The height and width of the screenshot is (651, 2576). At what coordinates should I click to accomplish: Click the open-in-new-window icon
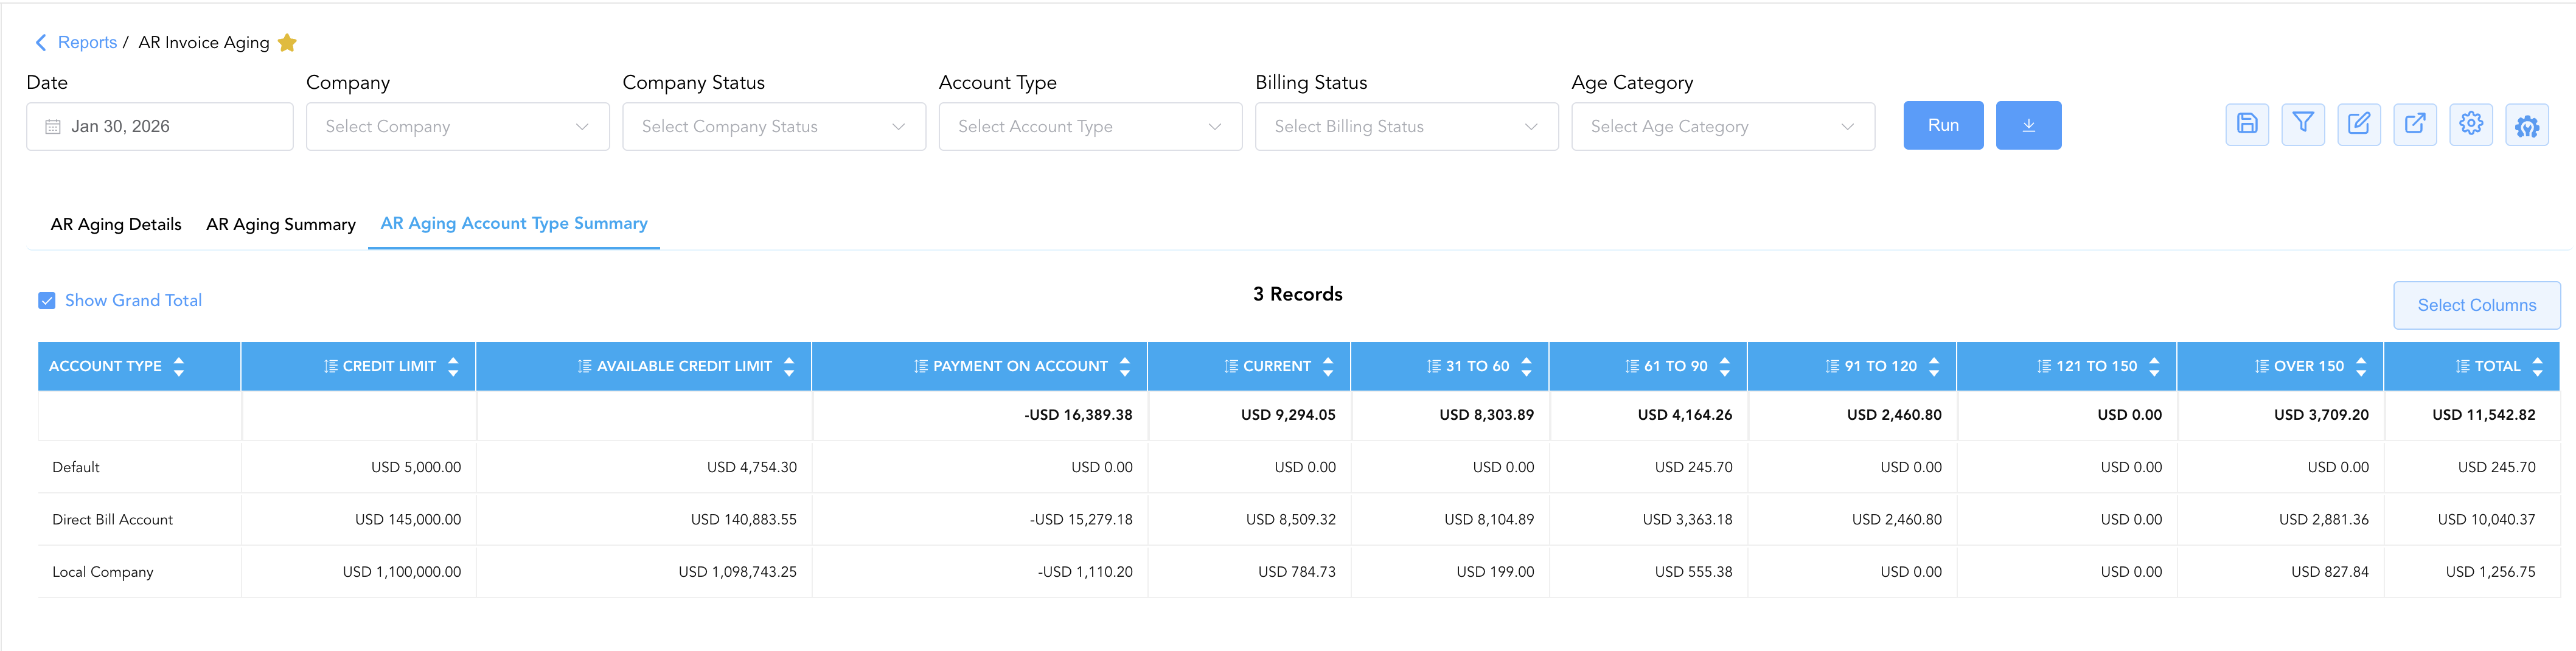point(2415,125)
